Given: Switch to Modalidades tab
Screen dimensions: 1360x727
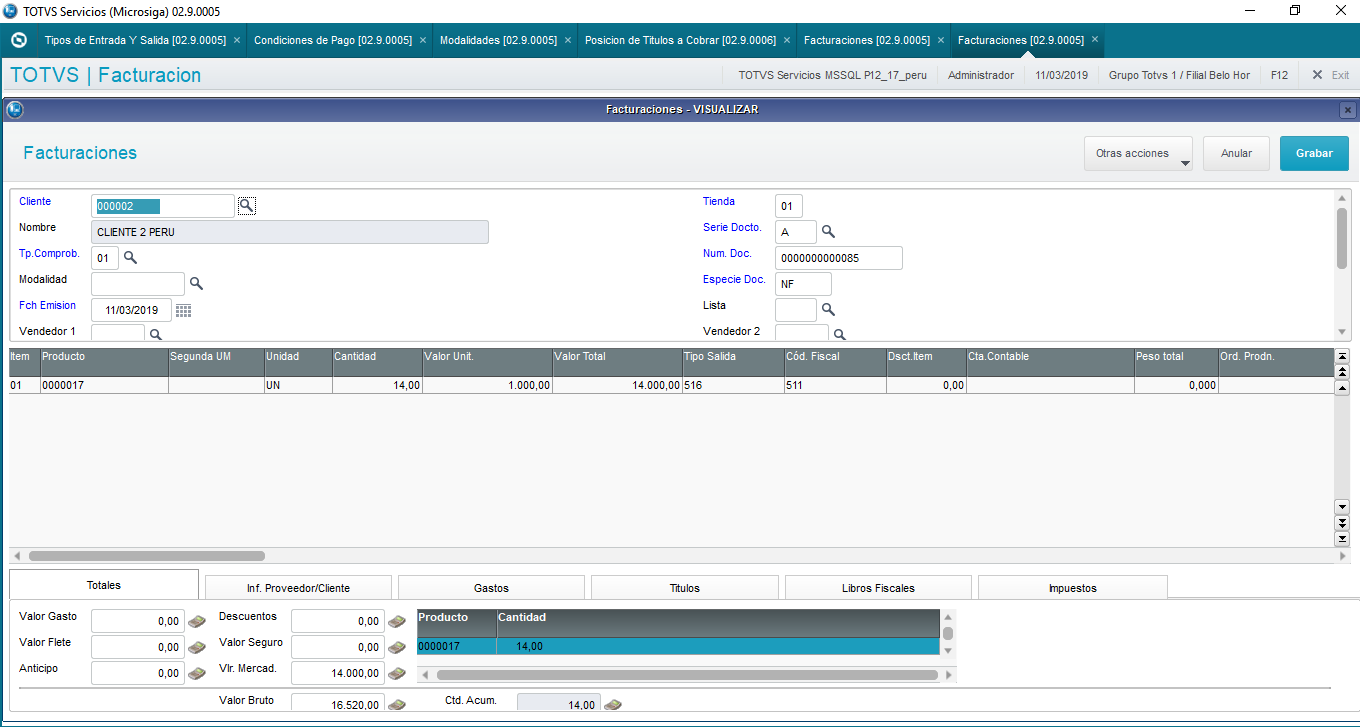Looking at the screenshot, I should point(498,40).
